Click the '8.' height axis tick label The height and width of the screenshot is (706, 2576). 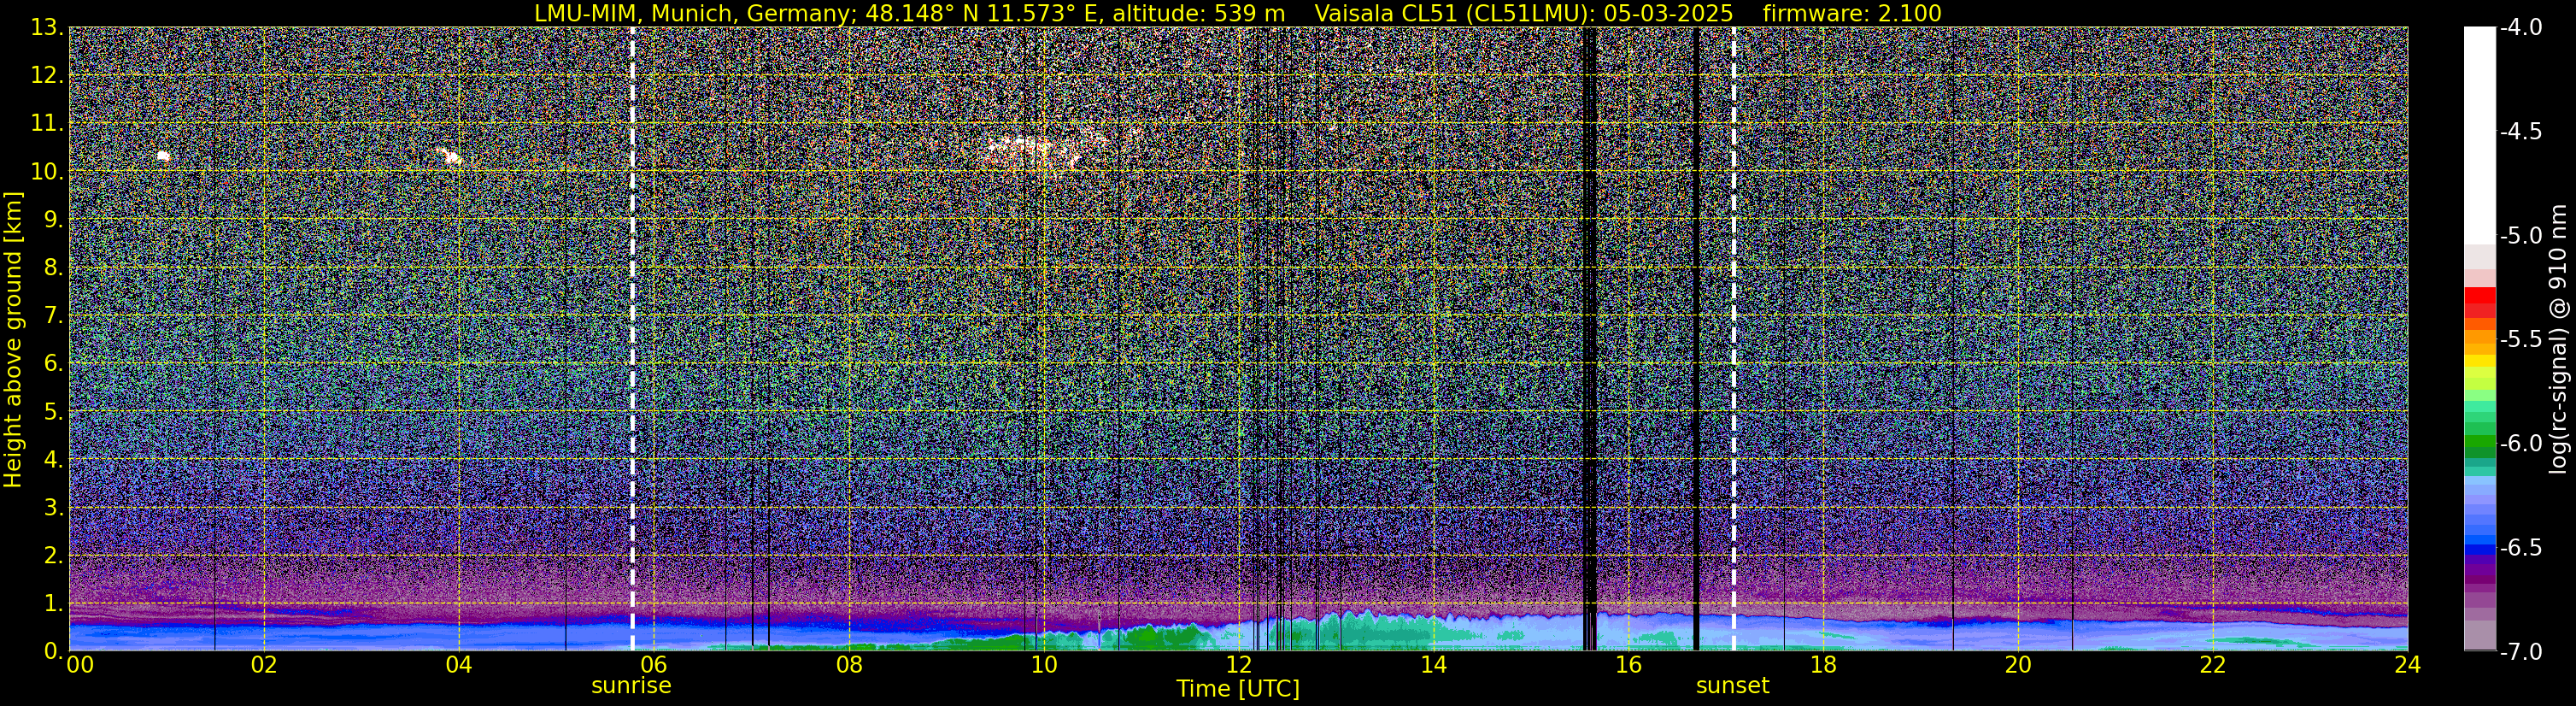coord(54,267)
